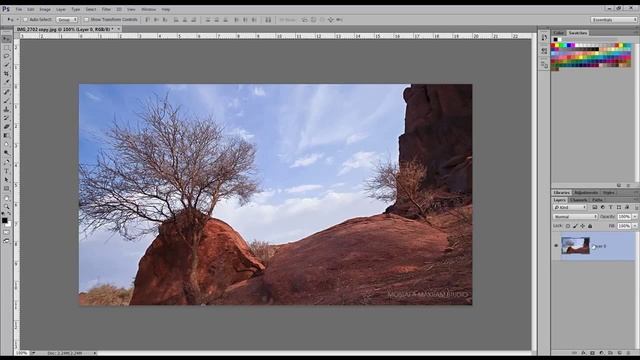Enable the Auto-Select checkbox
640x360 pixels.
(x=25, y=20)
